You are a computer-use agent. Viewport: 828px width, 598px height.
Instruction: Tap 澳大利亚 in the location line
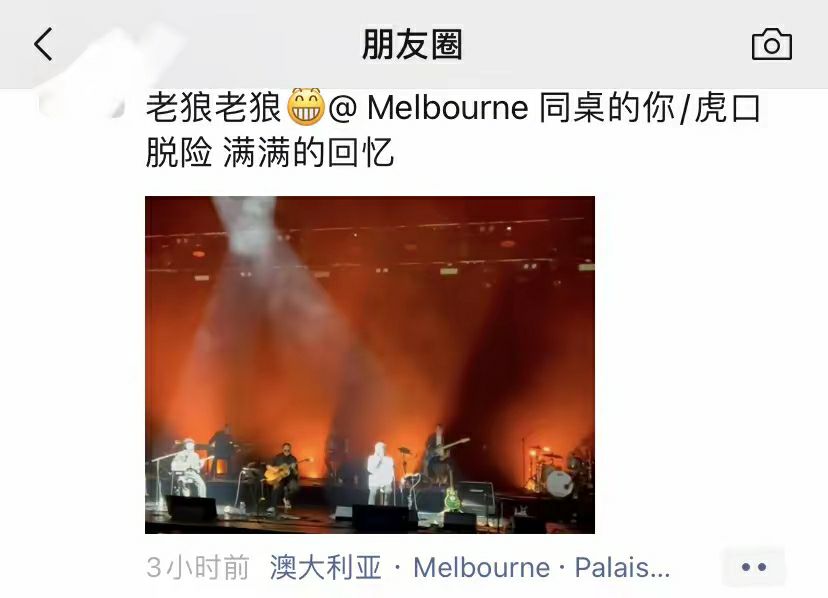(326, 568)
